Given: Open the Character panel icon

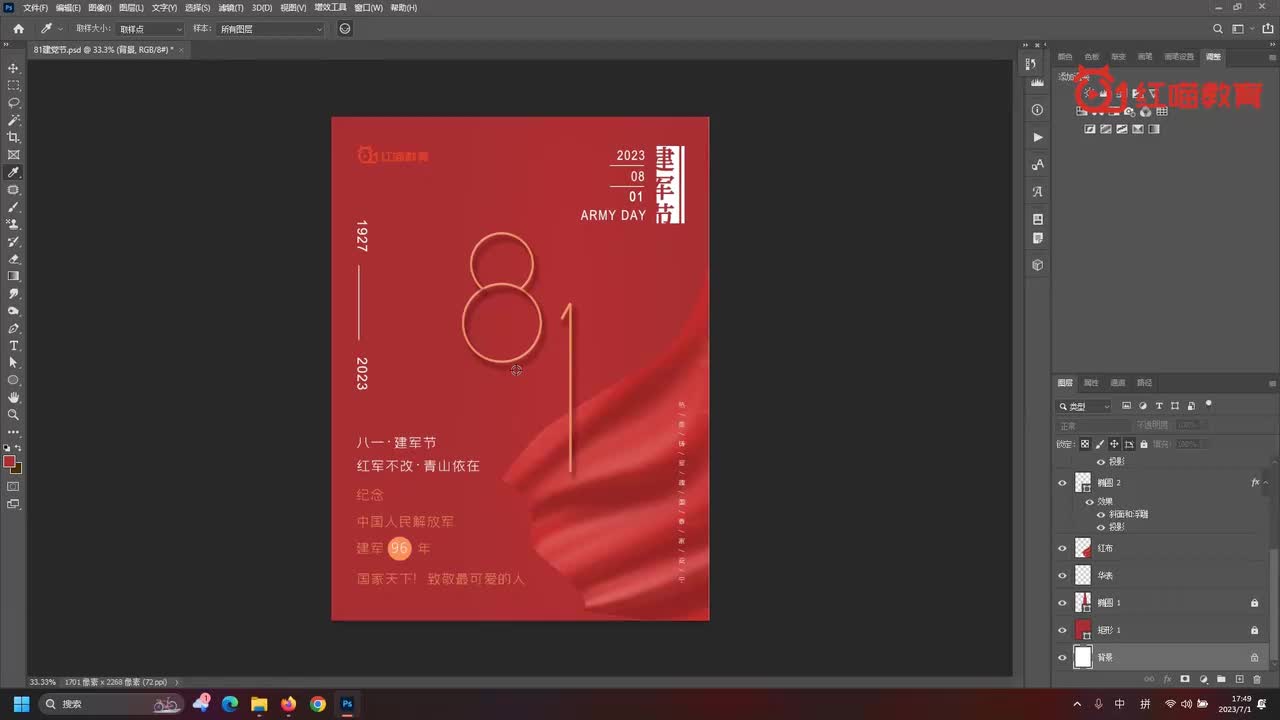Looking at the screenshot, I should click(1037, 164).
